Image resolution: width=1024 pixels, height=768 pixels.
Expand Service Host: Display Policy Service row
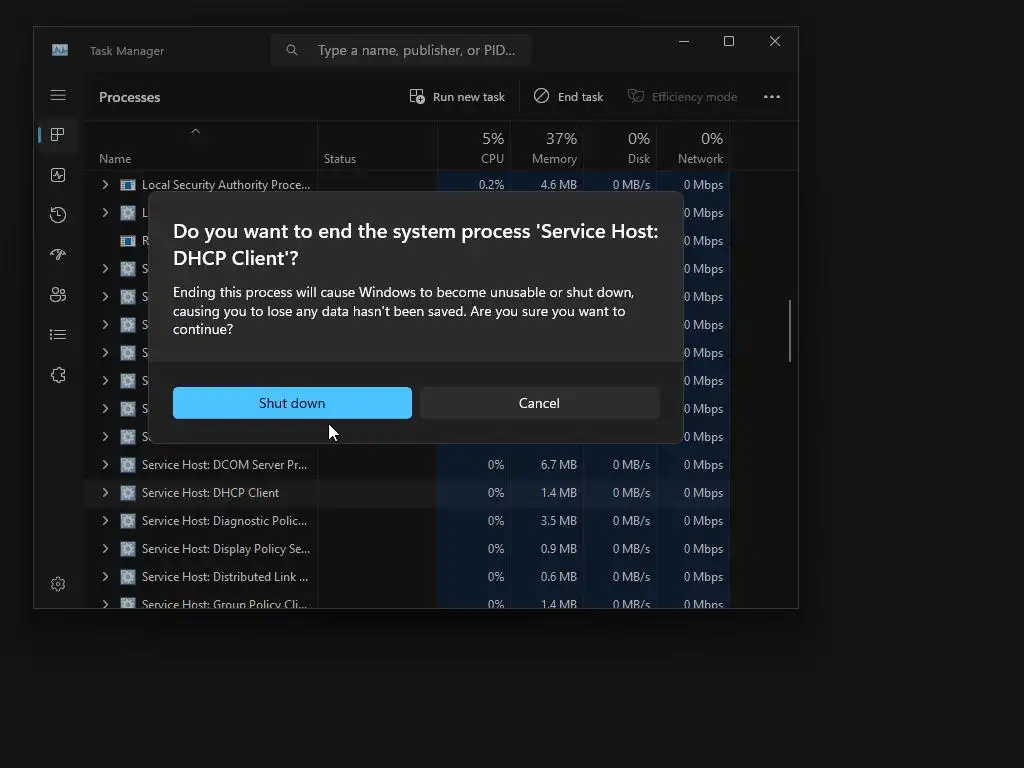point(105,549)
